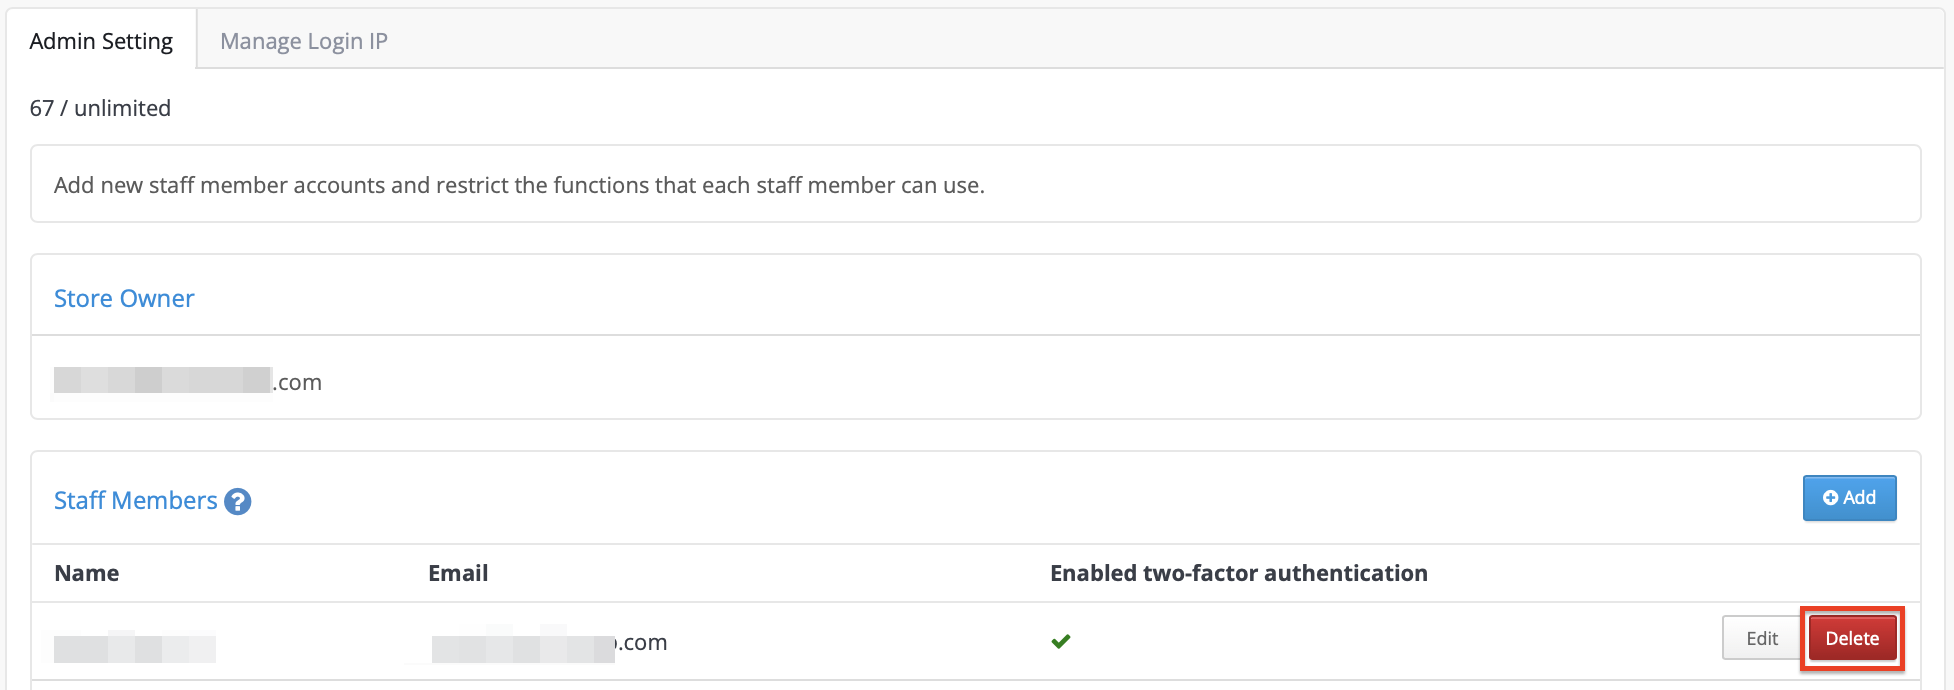Select the Admin Setting tab
The height and width of the screenshot is (690, 1954).
(x=101, y=41)
